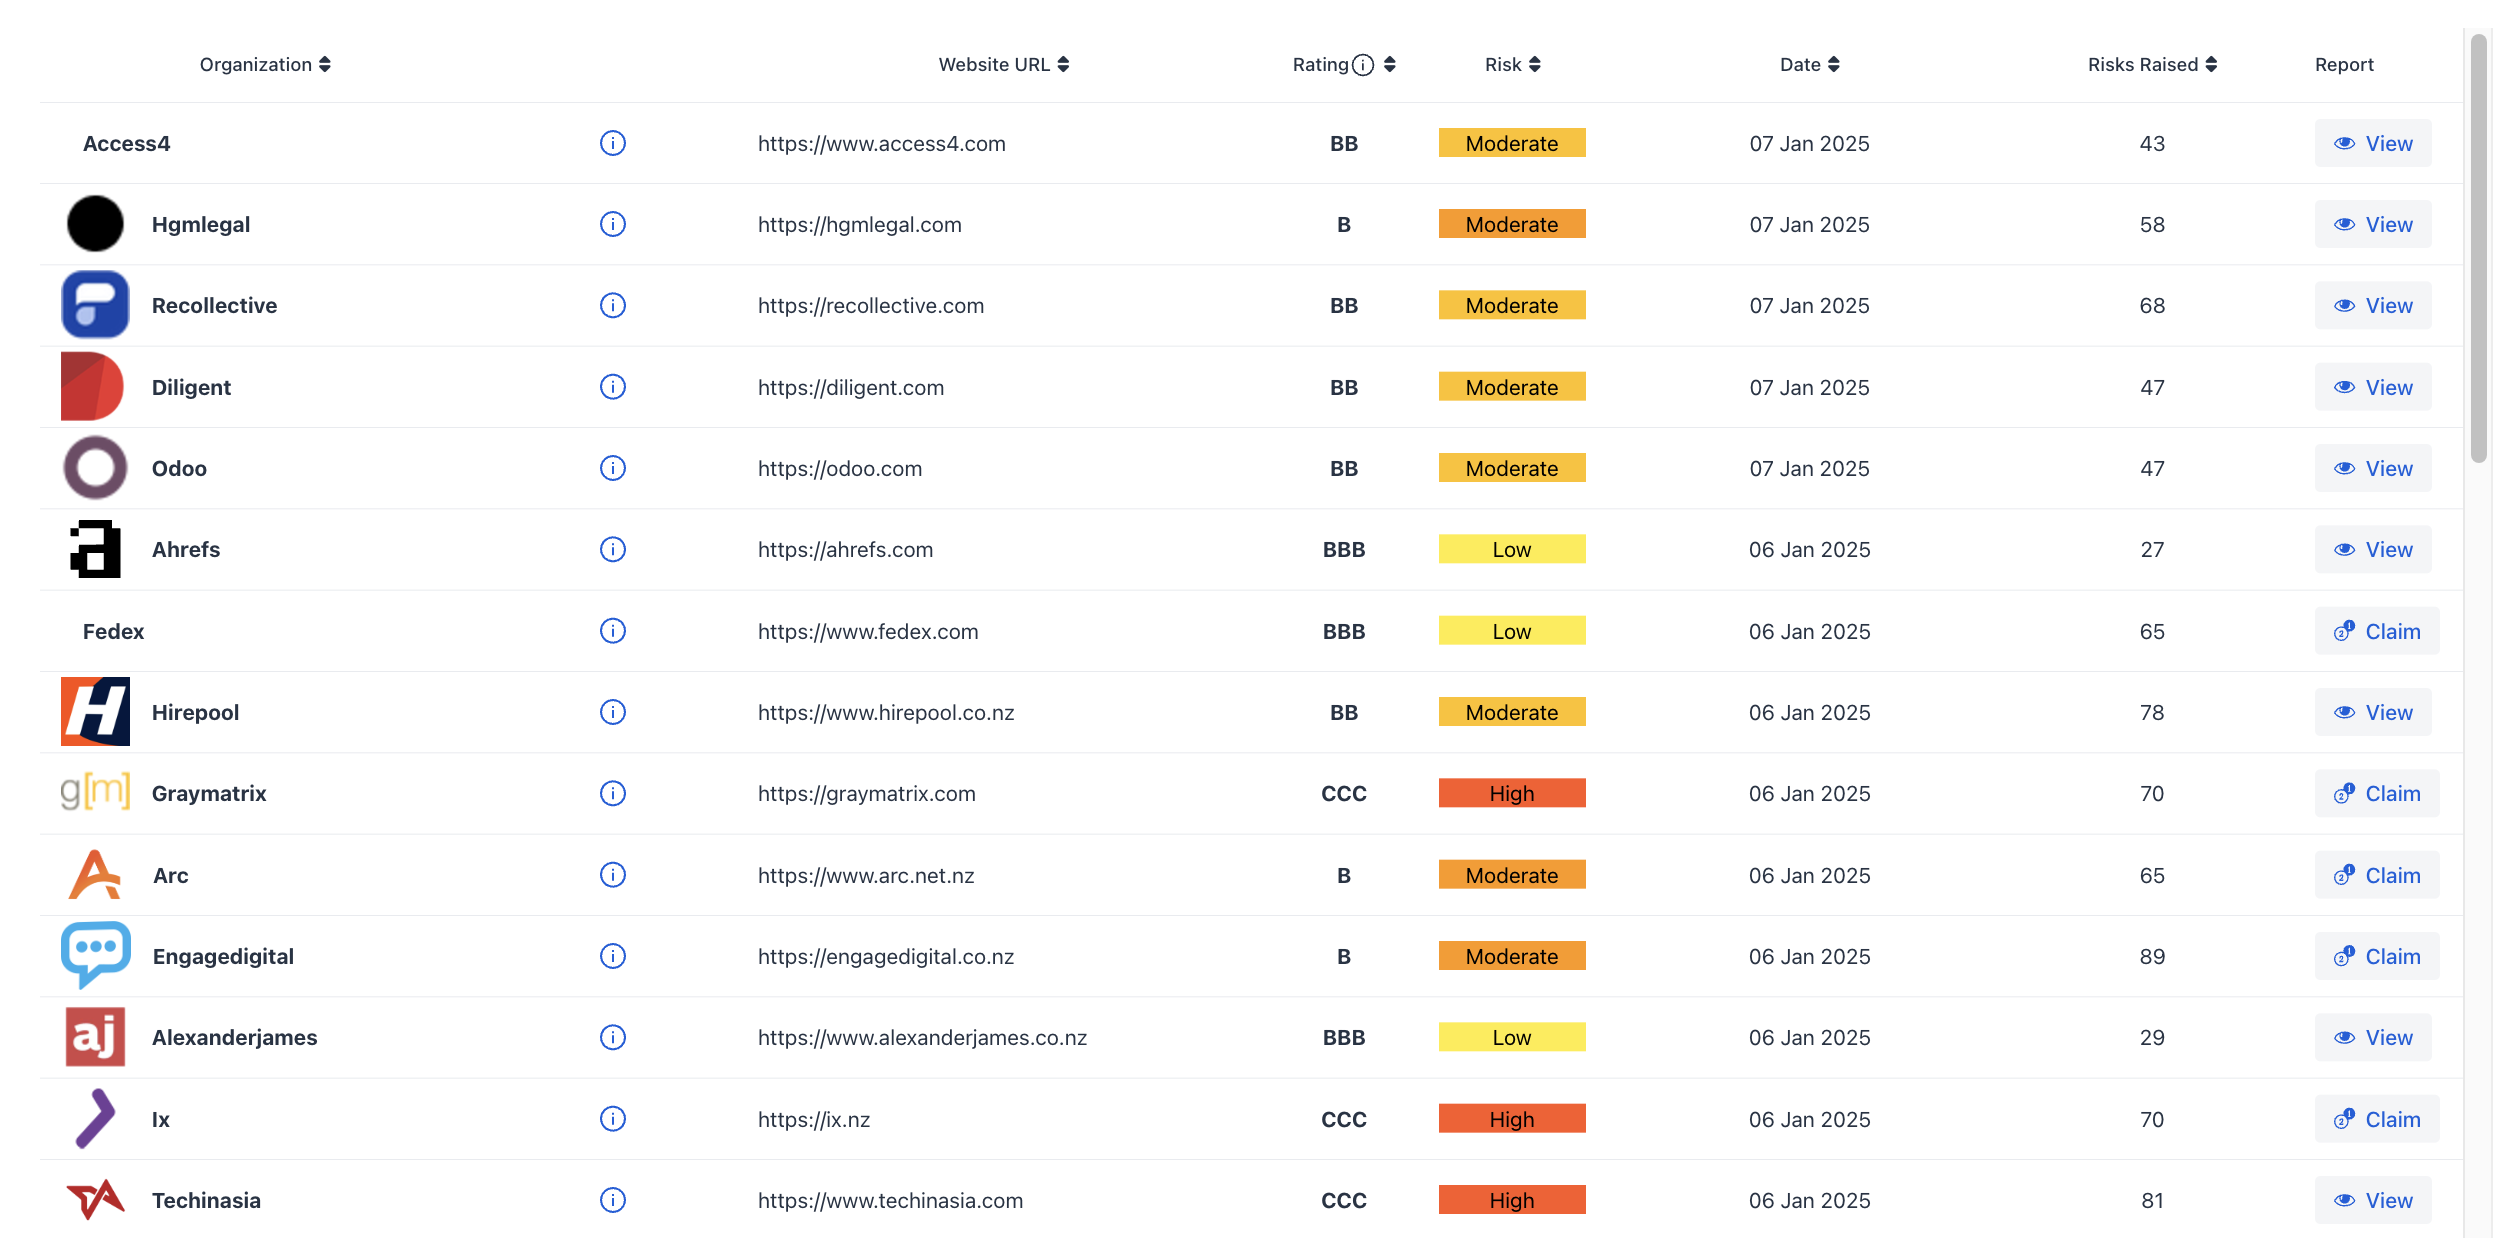
Task: Click the Recollective blue logo
Action: (x=95, y=305)
